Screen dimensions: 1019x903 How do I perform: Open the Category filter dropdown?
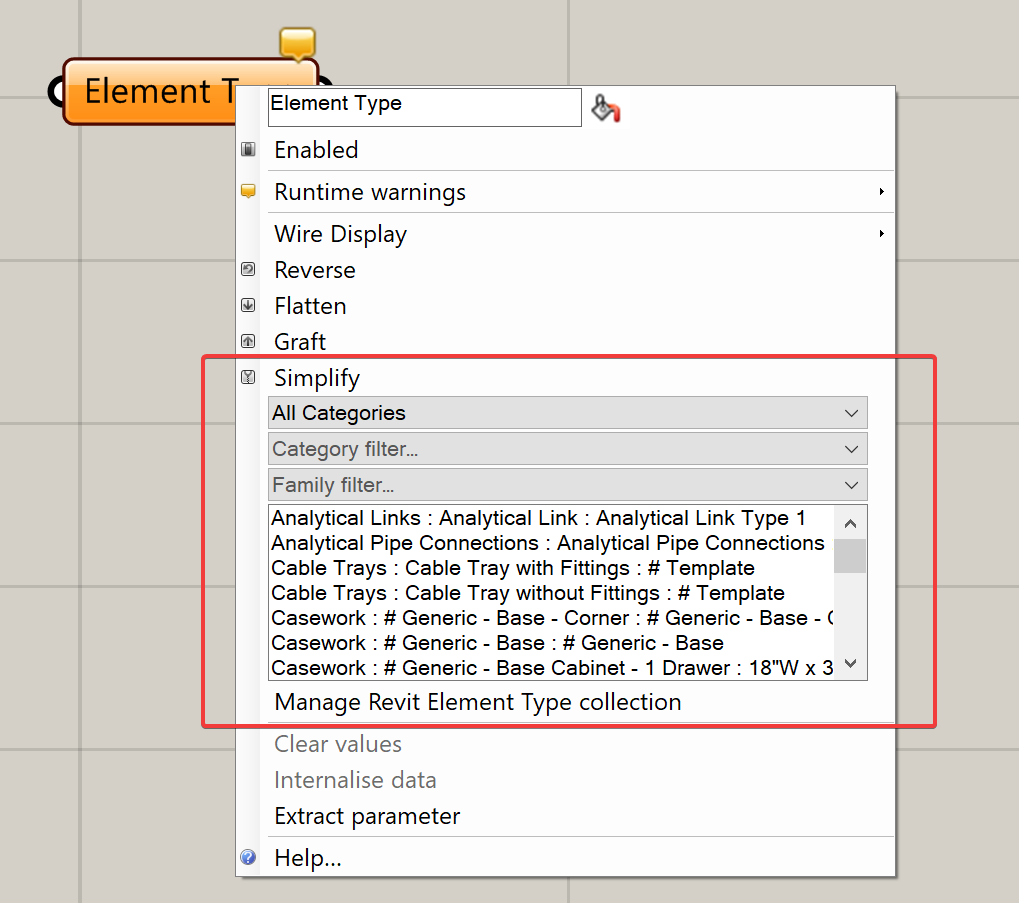pyautogui.click(x=567, y=449)
